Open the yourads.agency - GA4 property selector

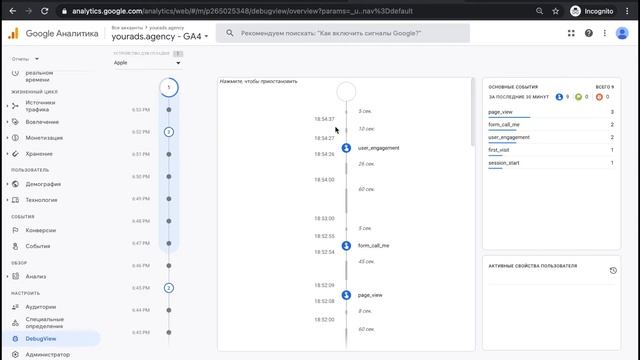point(160,36)
